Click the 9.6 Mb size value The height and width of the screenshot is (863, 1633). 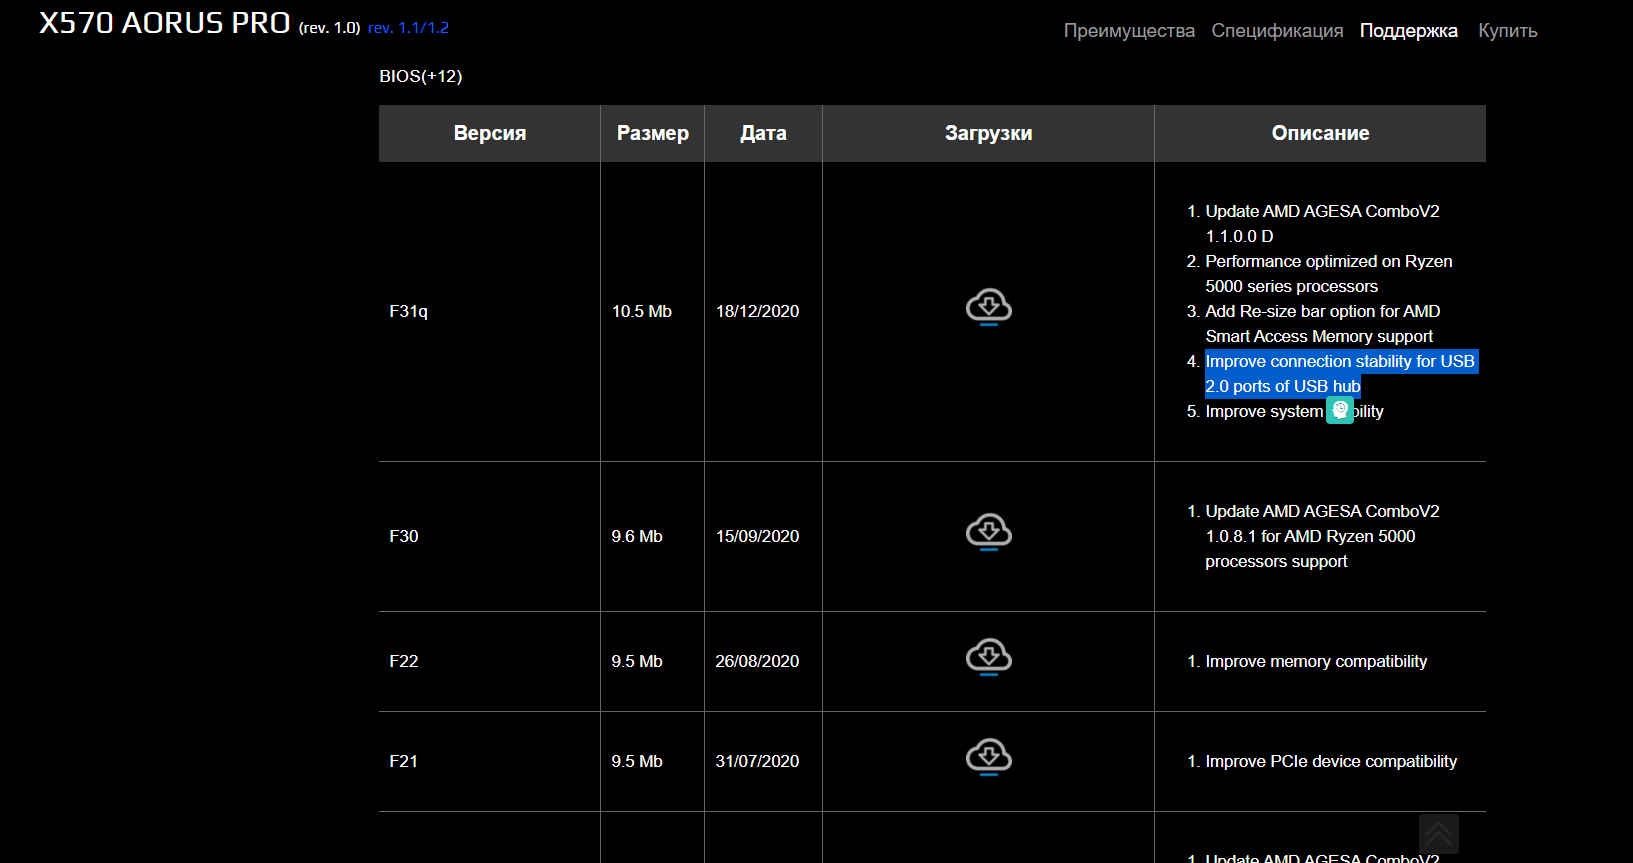(x=637, y=536)
